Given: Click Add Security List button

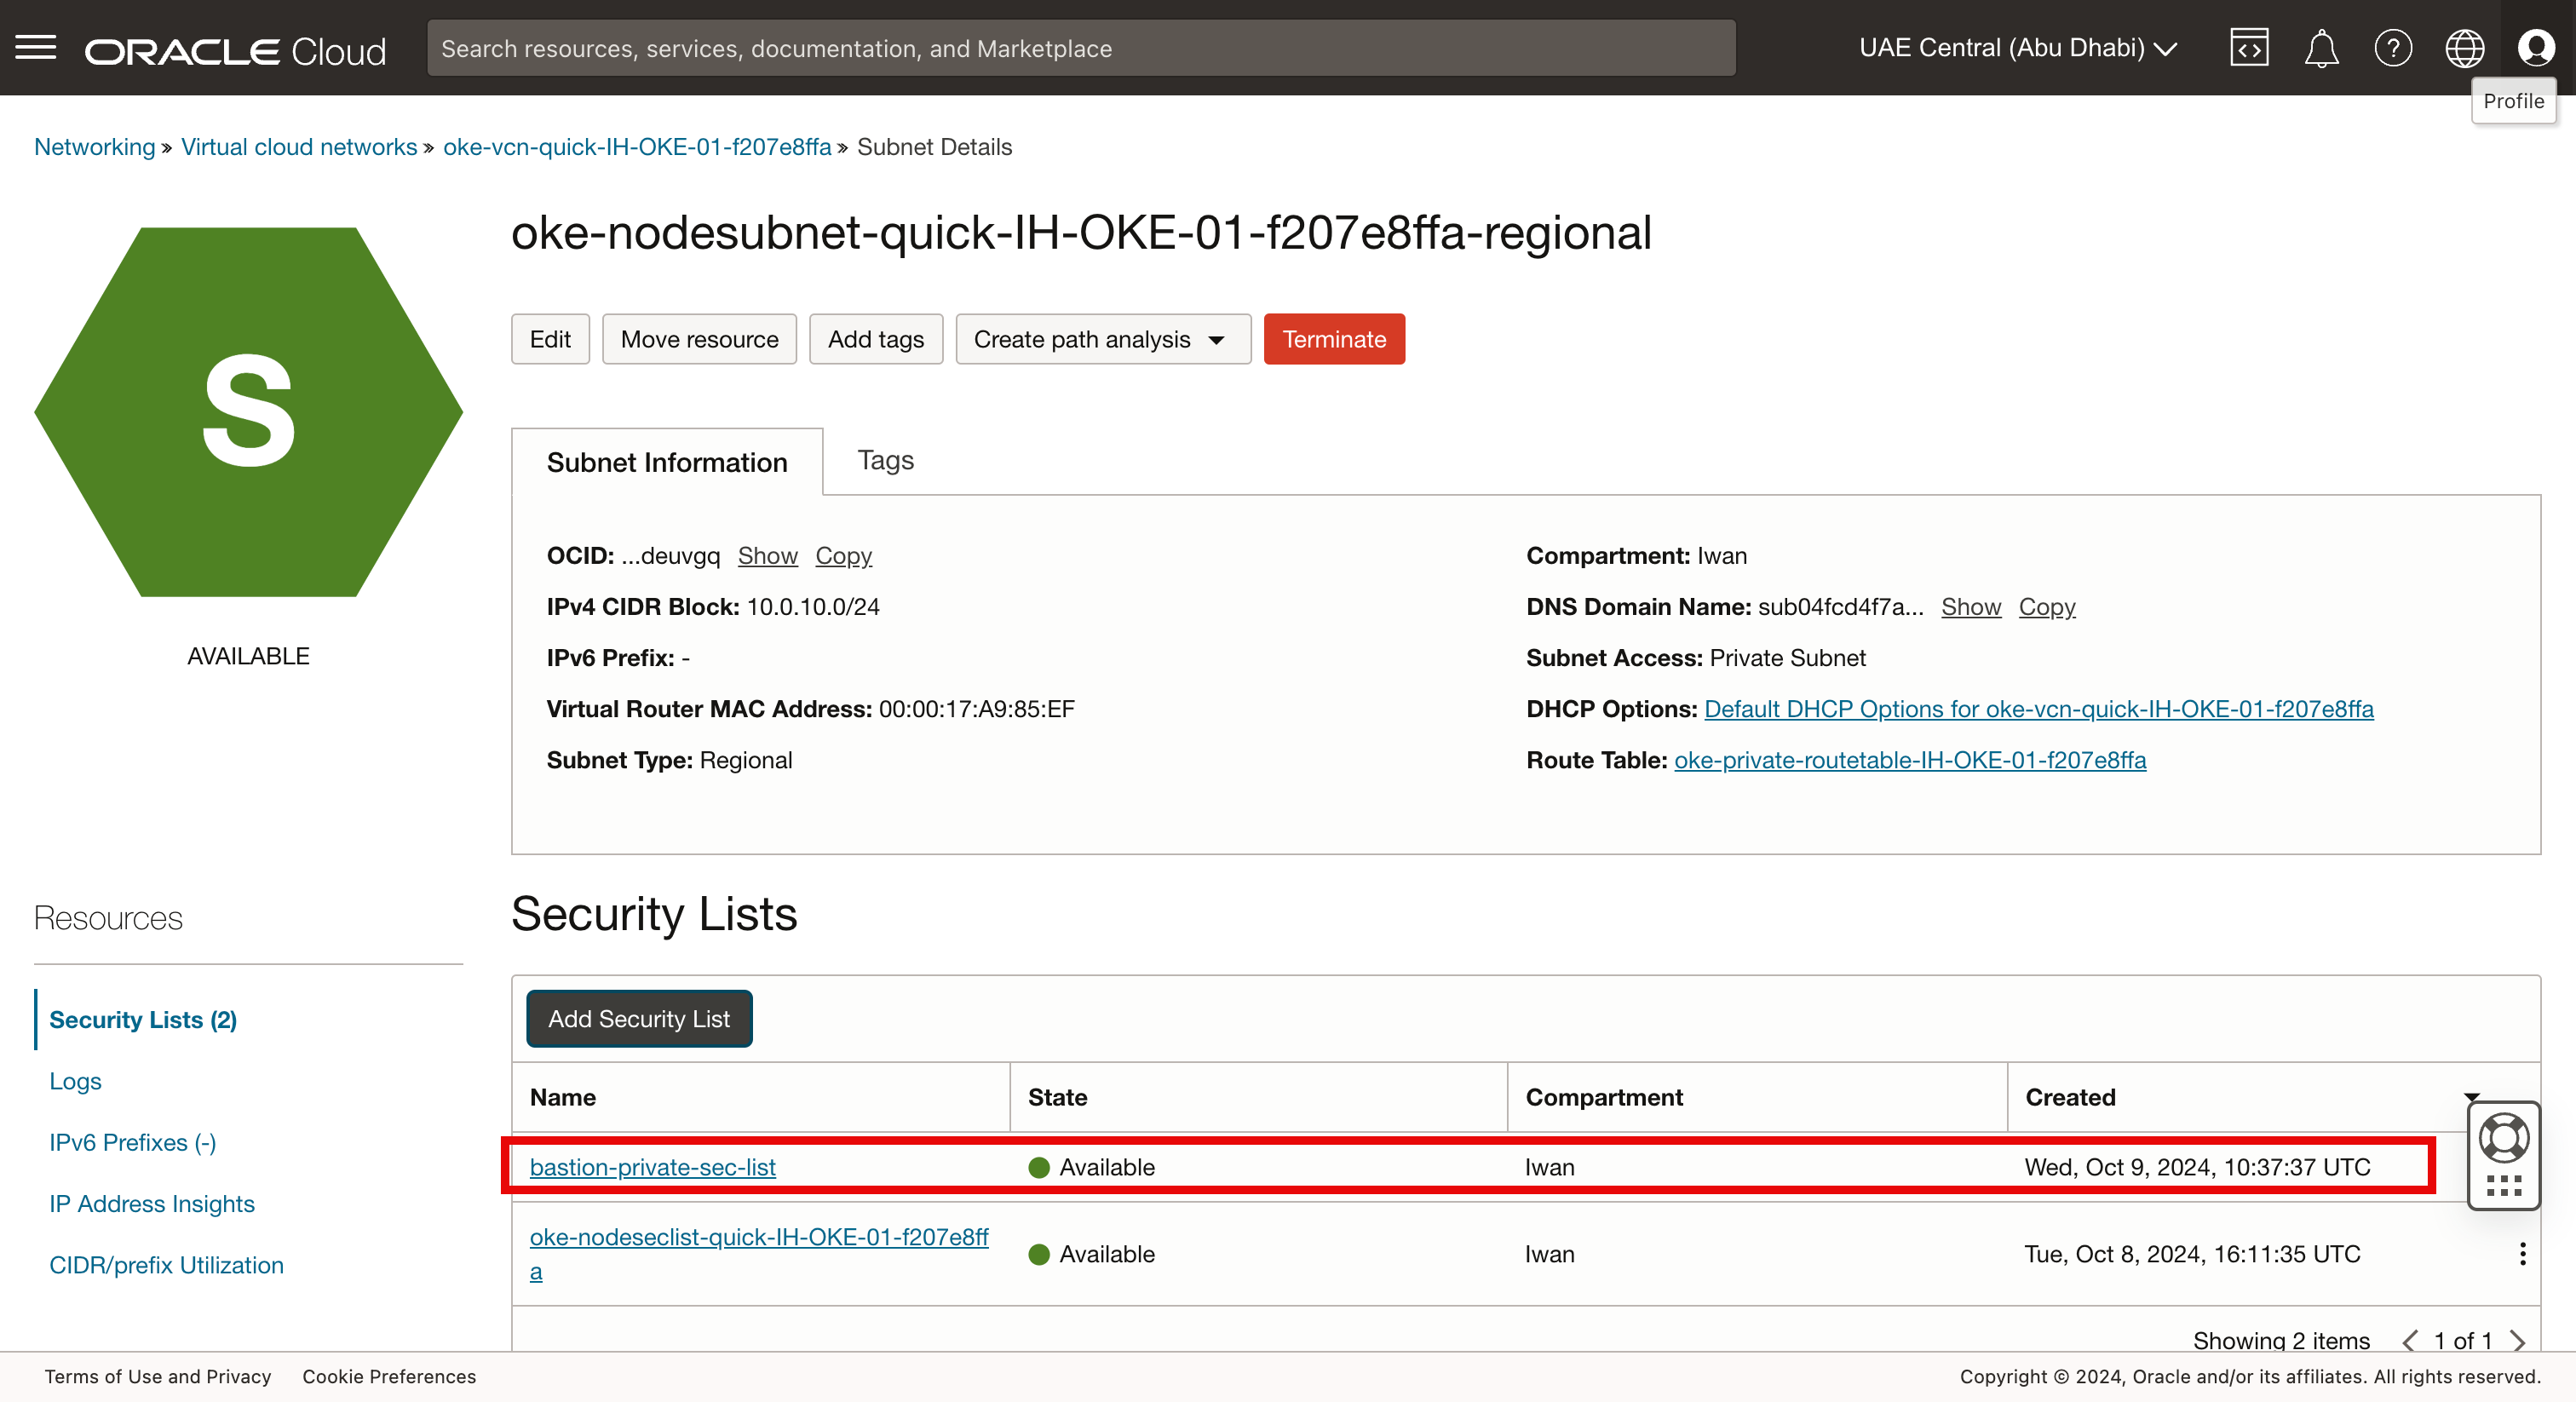Looking at the screenshot, I should [x=638, y=1019].
